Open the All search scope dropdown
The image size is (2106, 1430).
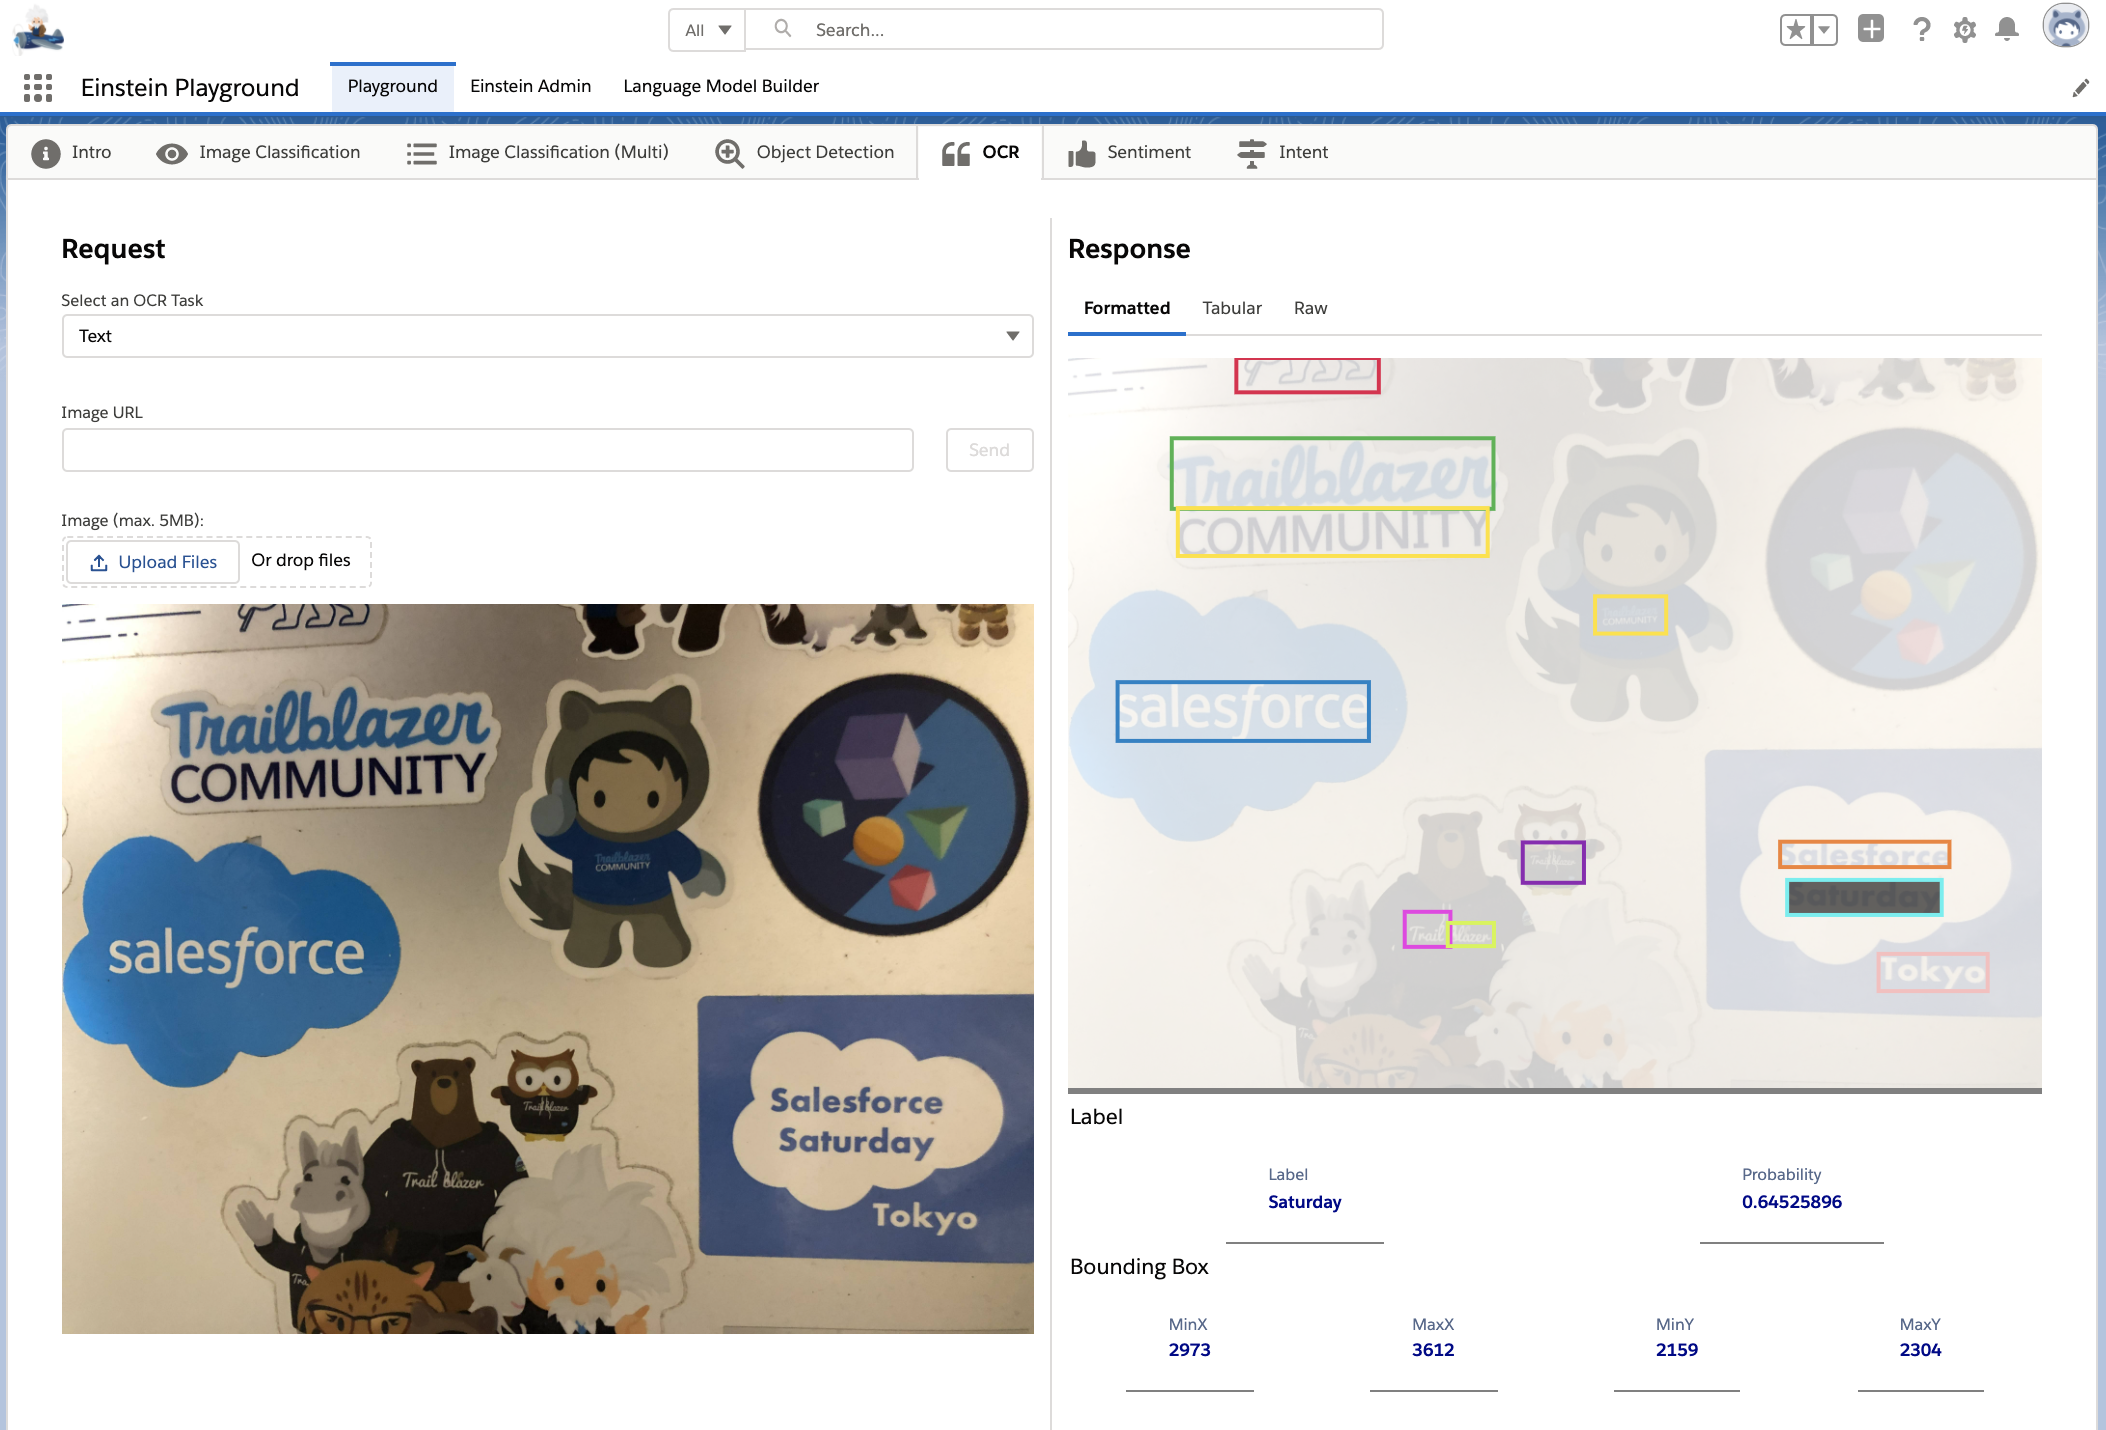click(707, 30)
